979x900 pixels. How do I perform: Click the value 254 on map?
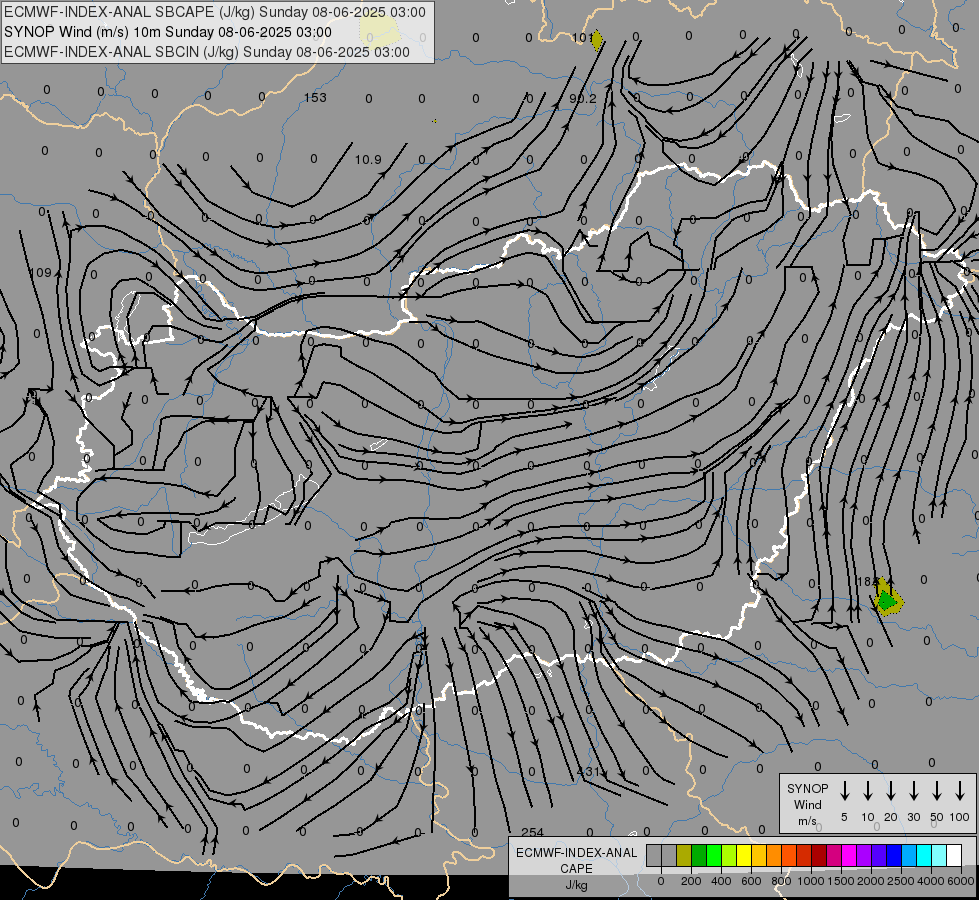532,832
